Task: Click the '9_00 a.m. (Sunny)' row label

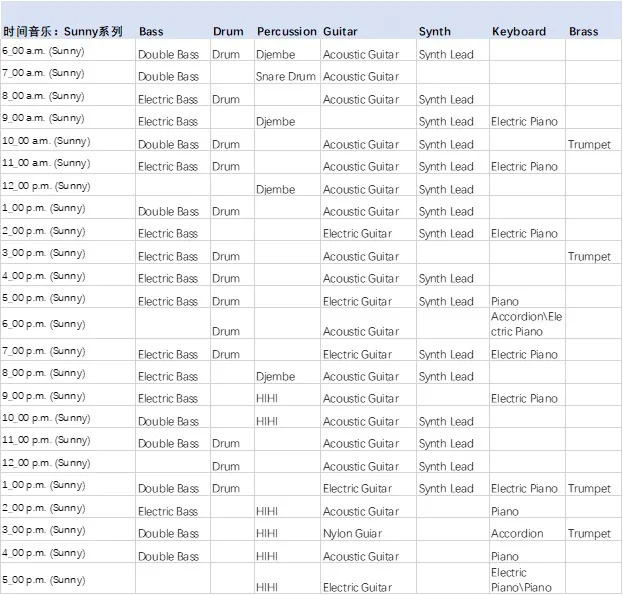Action: pos(43,118)
